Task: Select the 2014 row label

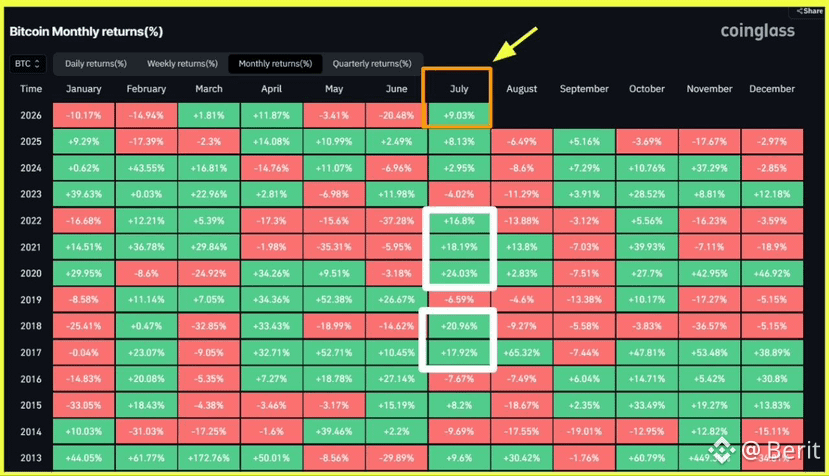Action: coord(31,432)
